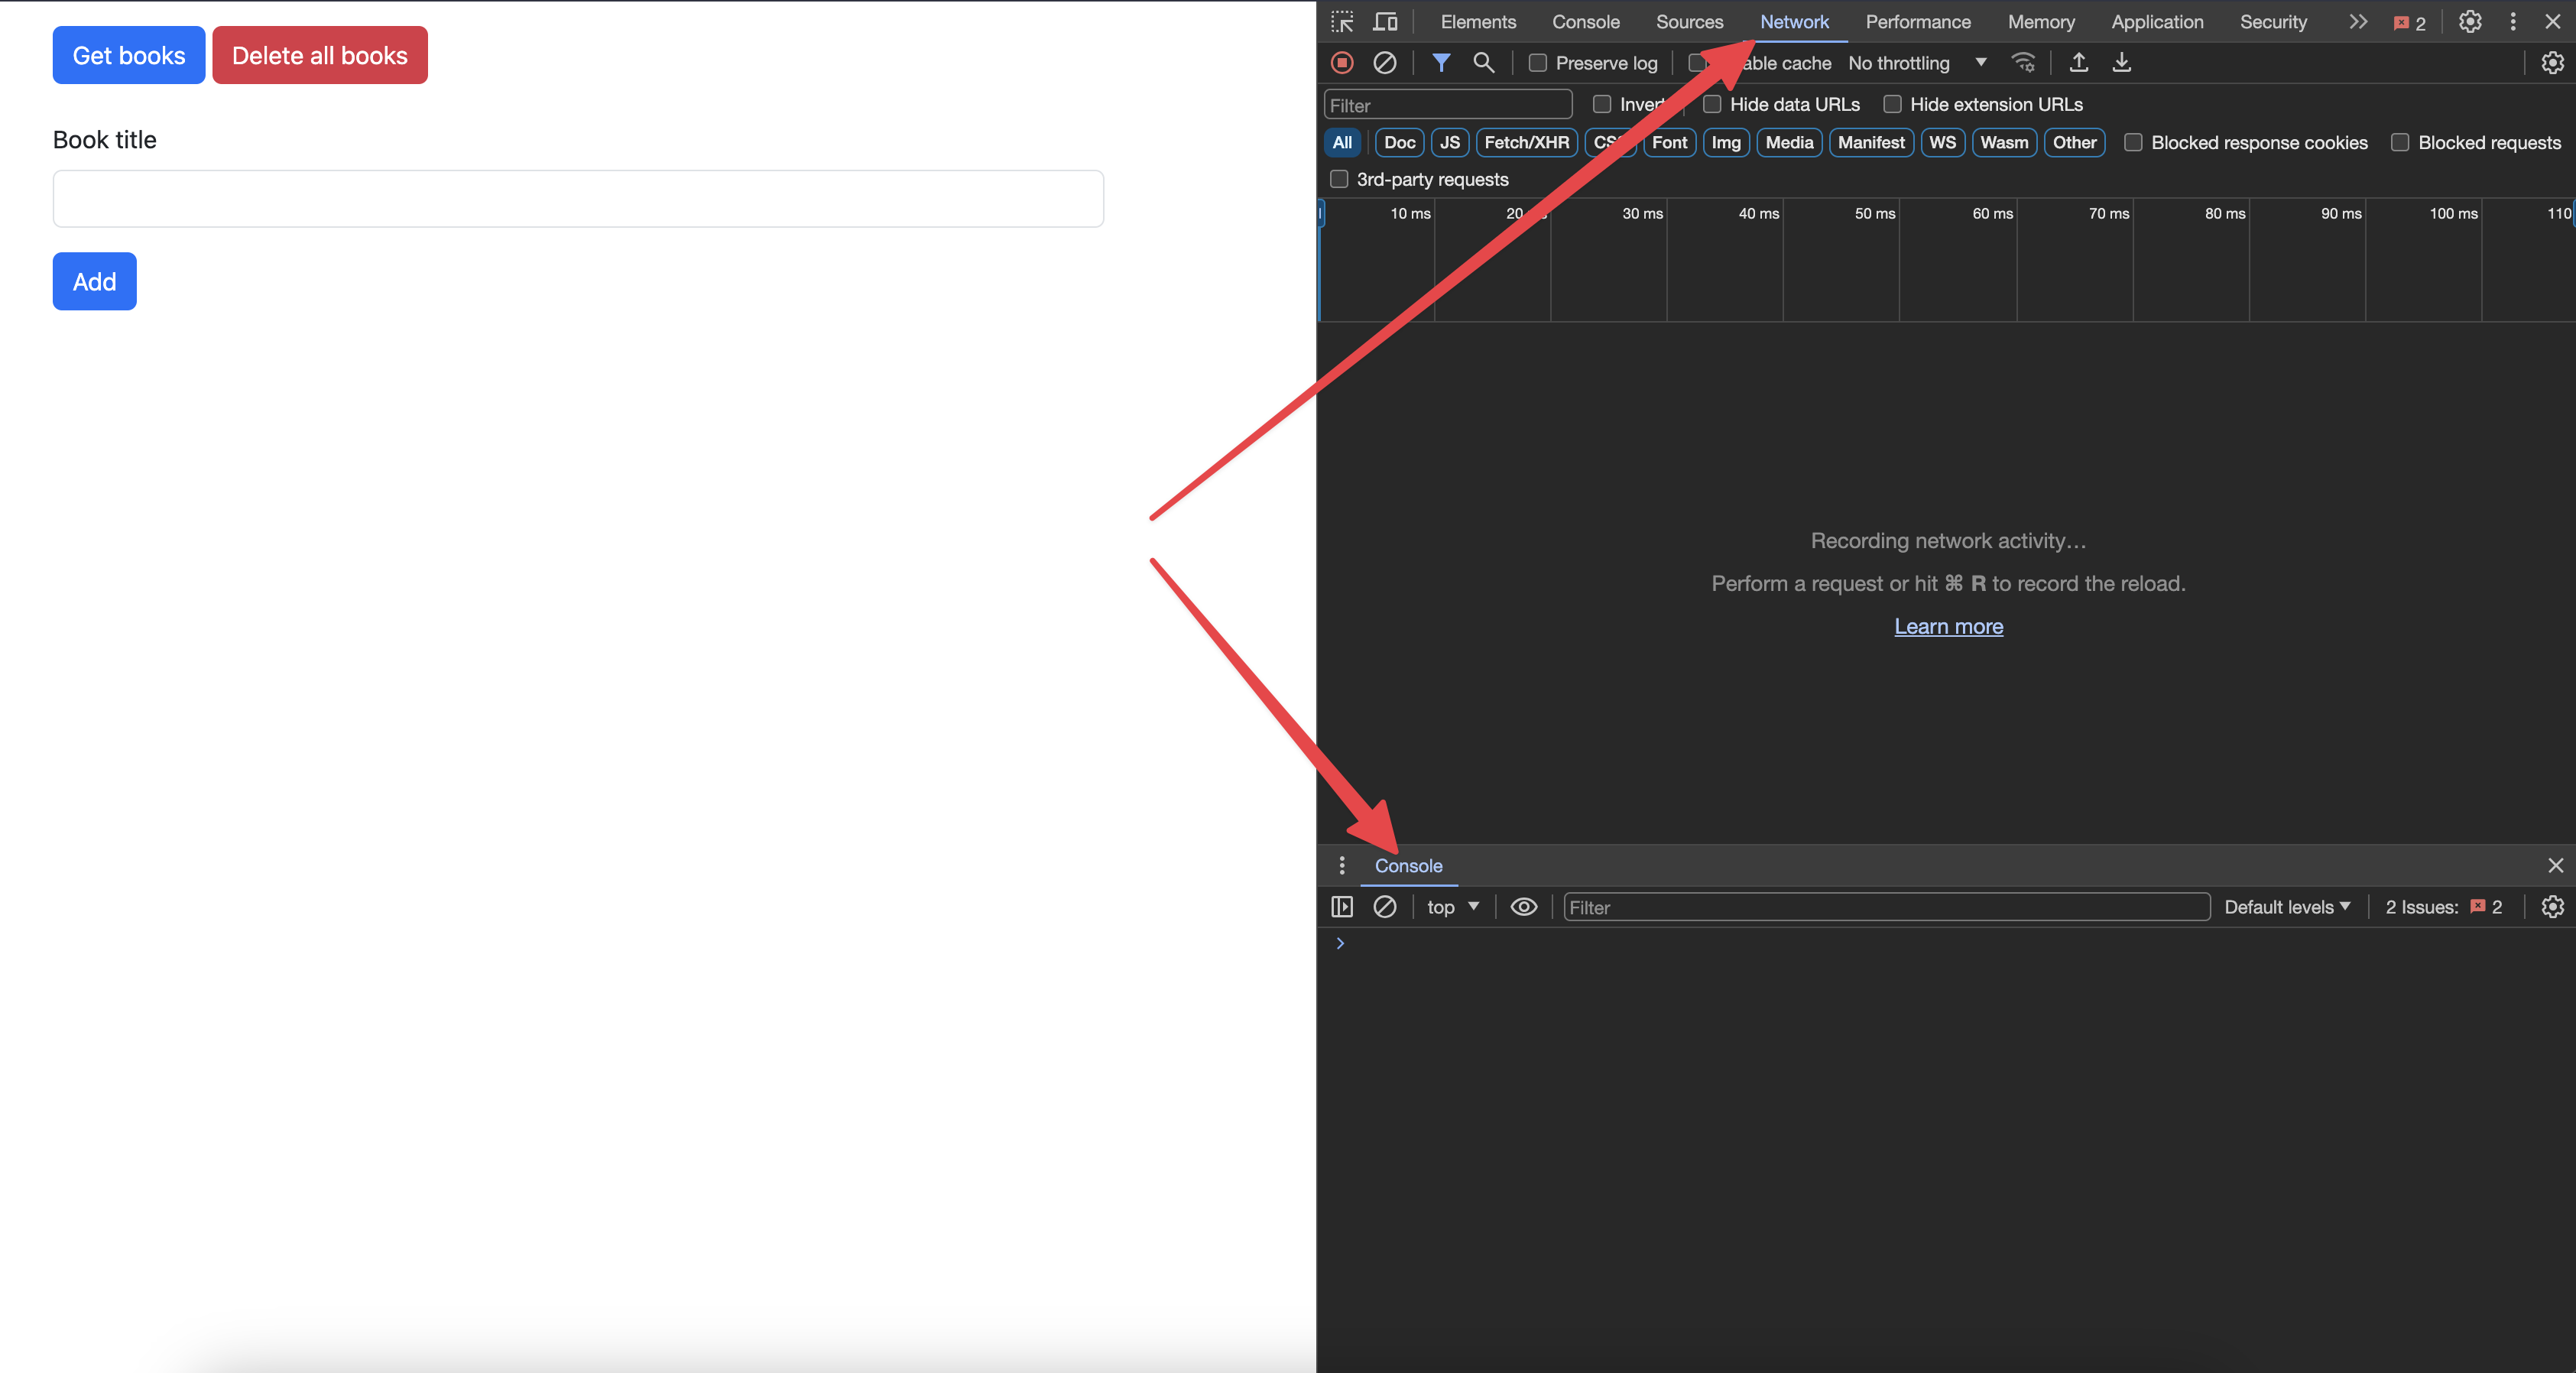Expand the Default levels dropdown
2576x1373 pixels.
pos(2286,907)
